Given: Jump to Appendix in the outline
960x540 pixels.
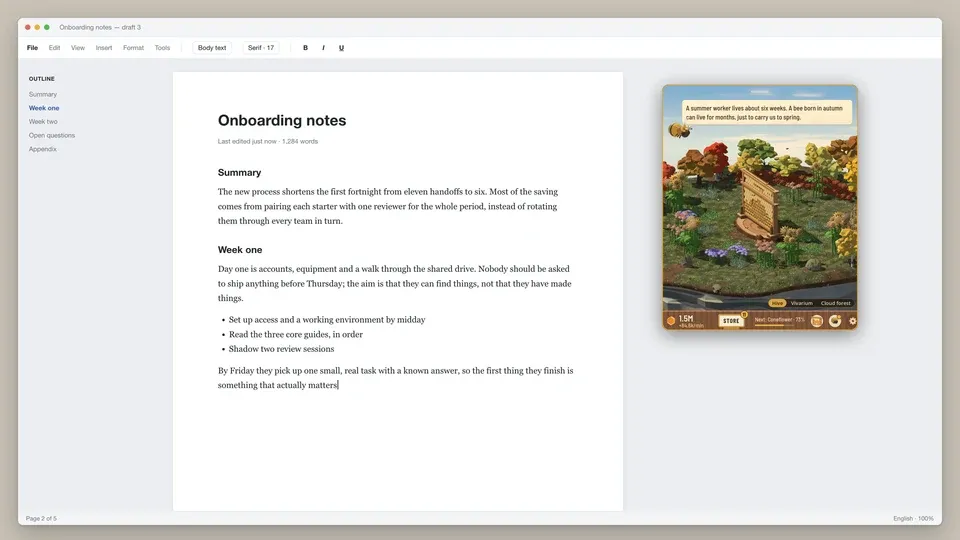Looking at the screenshot, I should pos(42,149).
